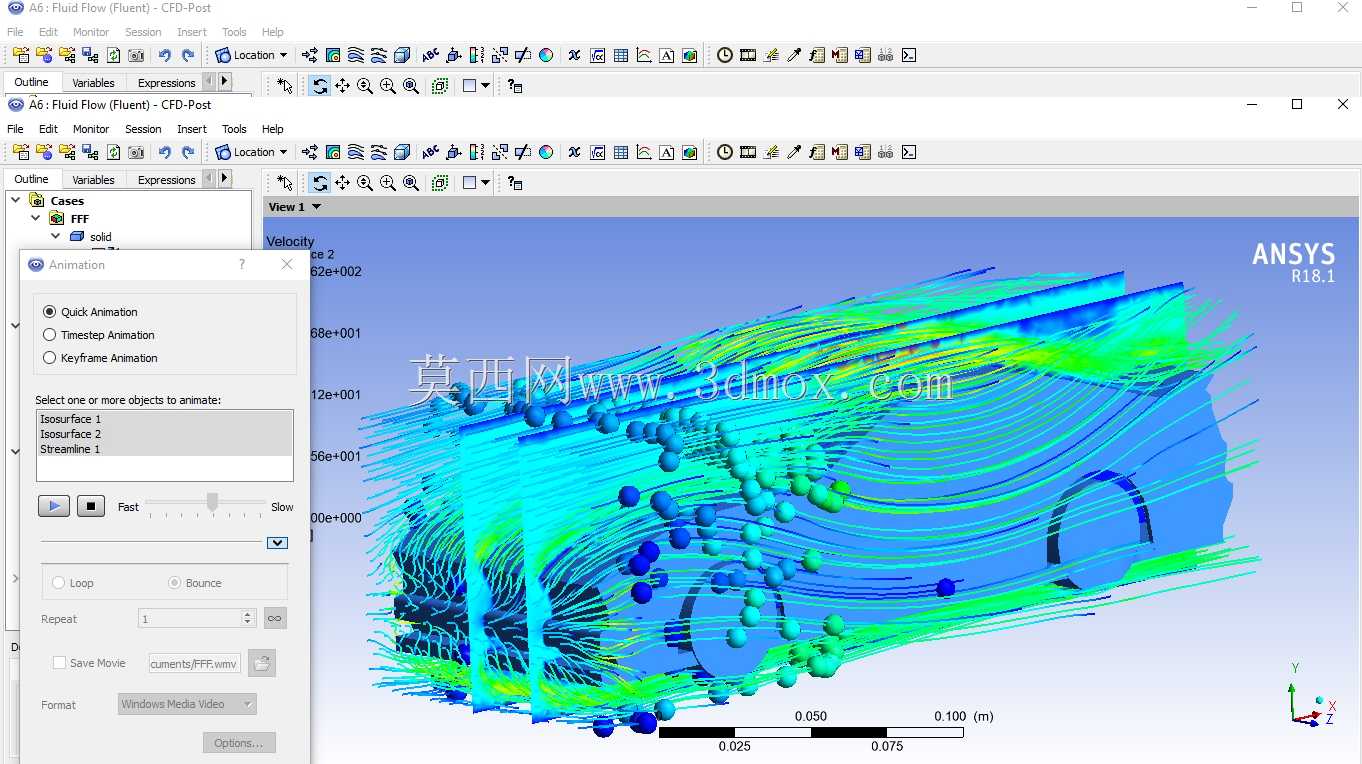Image resolution: width=1362 pixels, height=764 pixels.
Task: Insert Text (ABC icon) in front window toolbar
Action: point(431,152)
